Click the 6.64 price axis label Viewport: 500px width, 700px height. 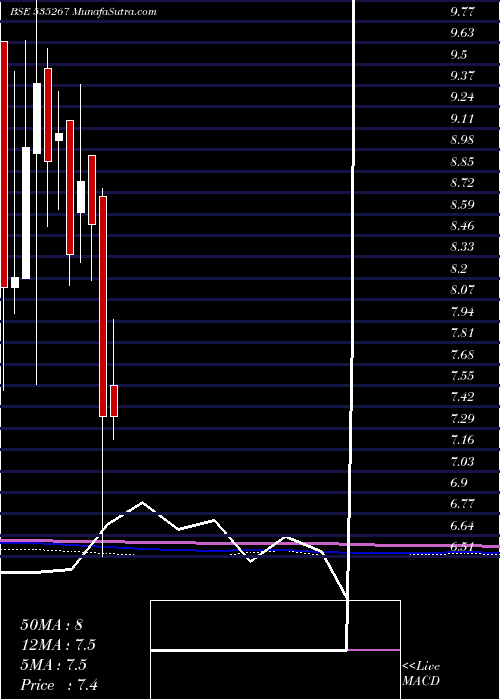(462, 527)
